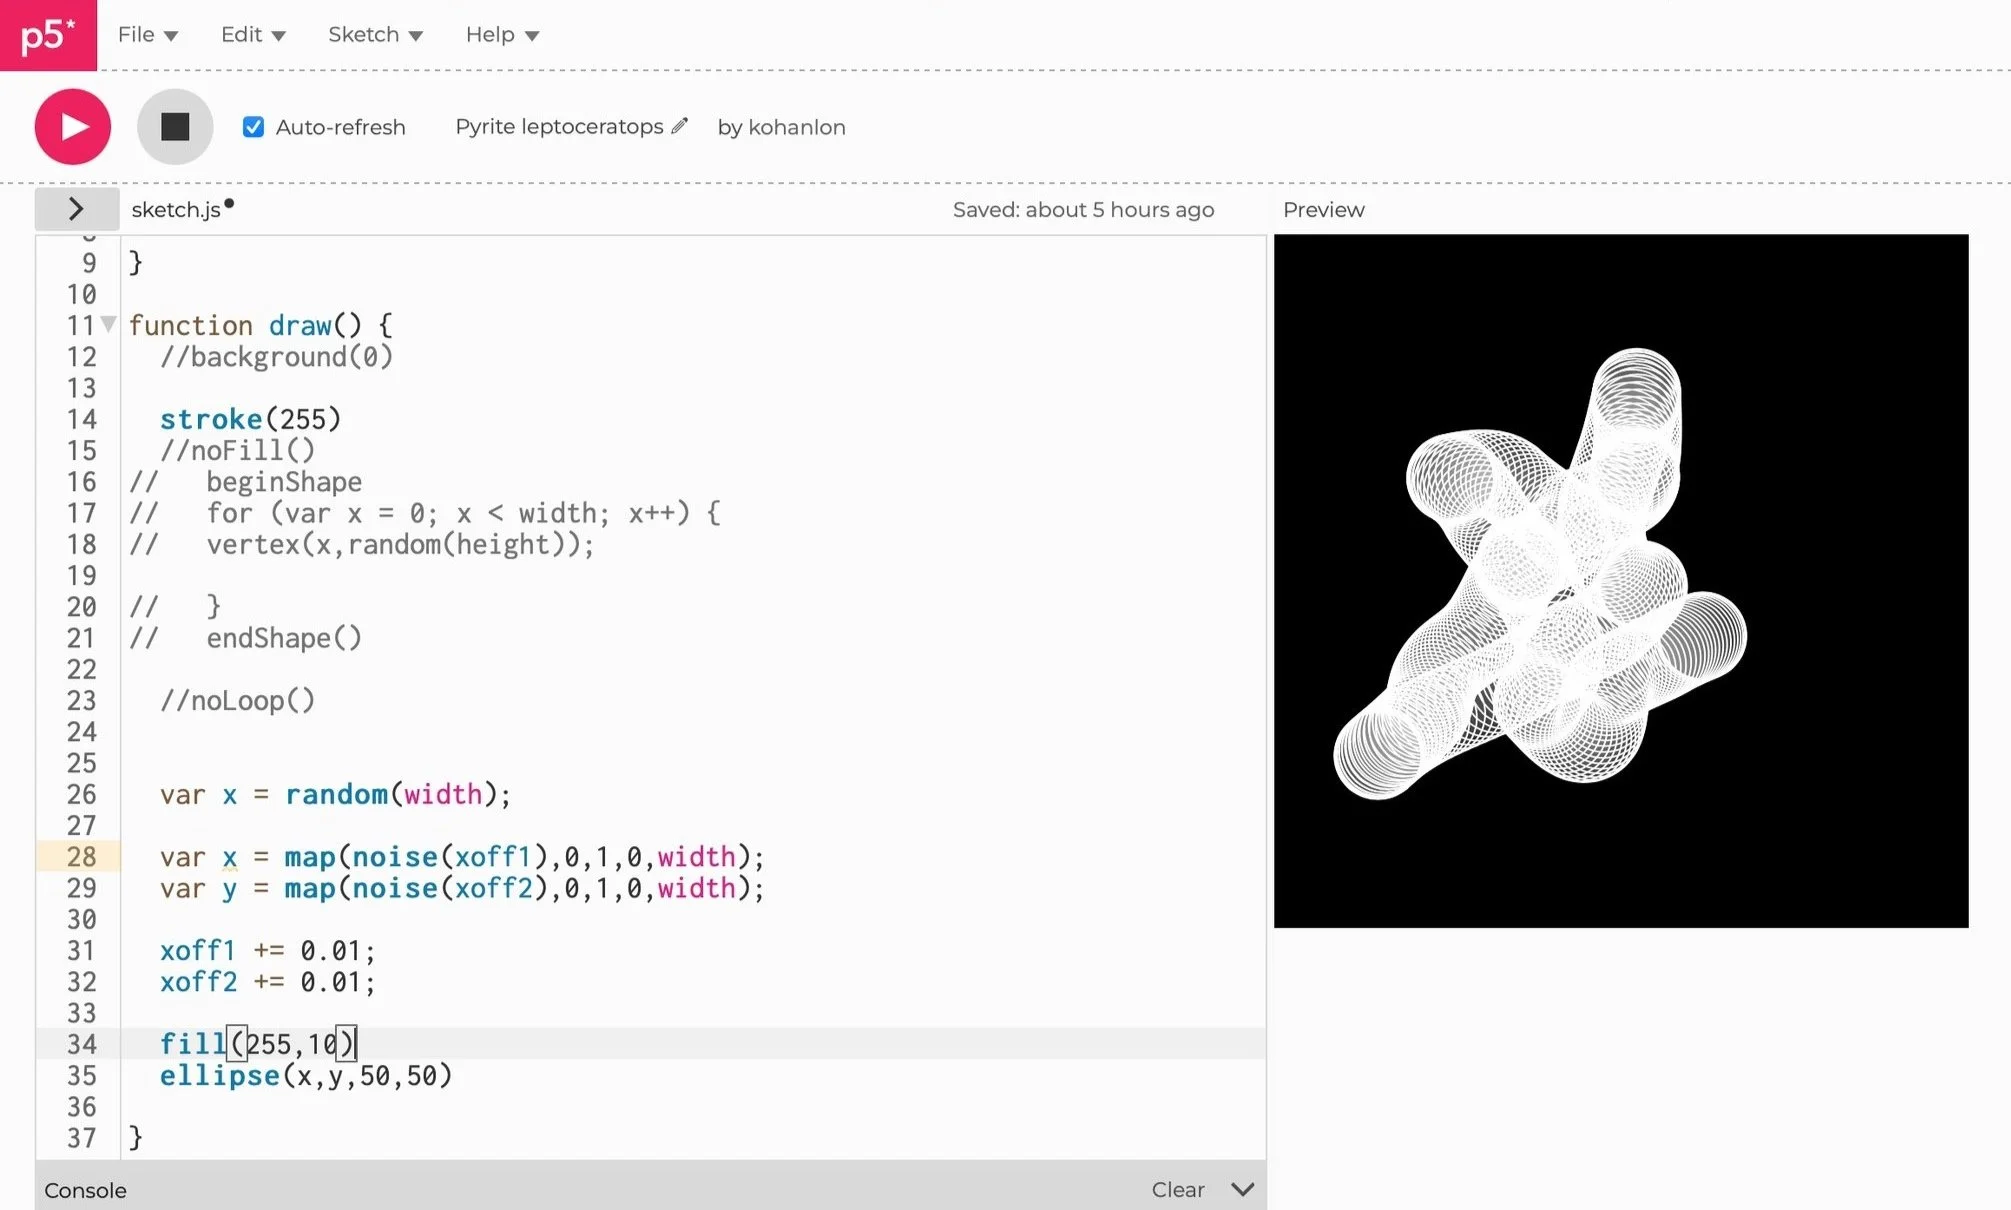Click the p5 logo home icon
Image resolution: width=2011 pixels, height=1210 pixels.
[x=48, y=35]
